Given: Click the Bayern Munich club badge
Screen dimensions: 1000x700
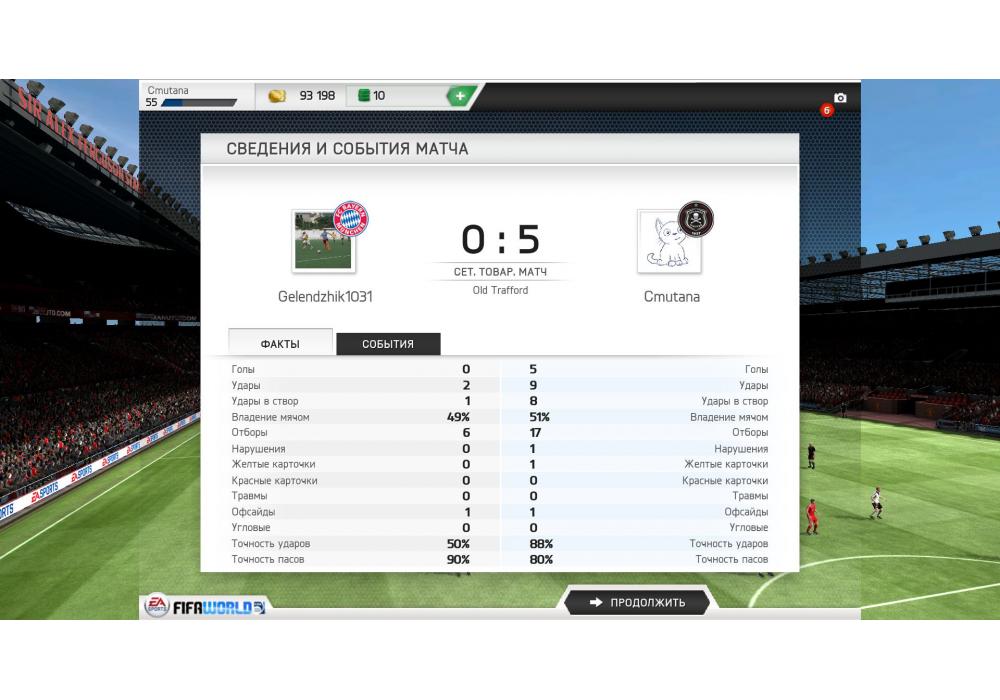Looking at the screenshot, I should point(350,219).
